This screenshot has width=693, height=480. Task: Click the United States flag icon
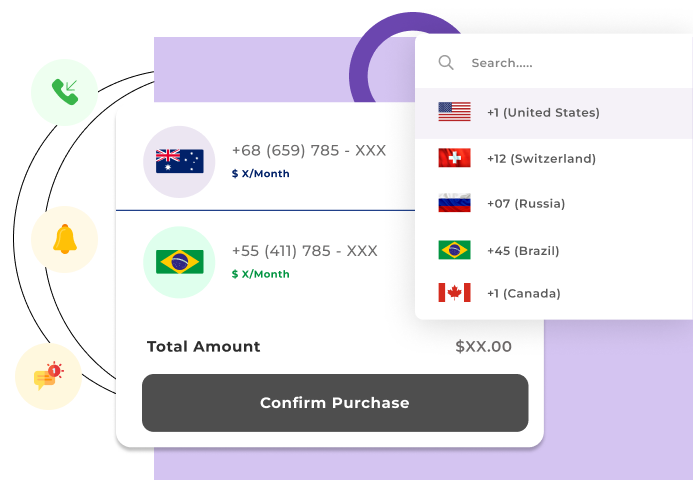click(454, 112)
